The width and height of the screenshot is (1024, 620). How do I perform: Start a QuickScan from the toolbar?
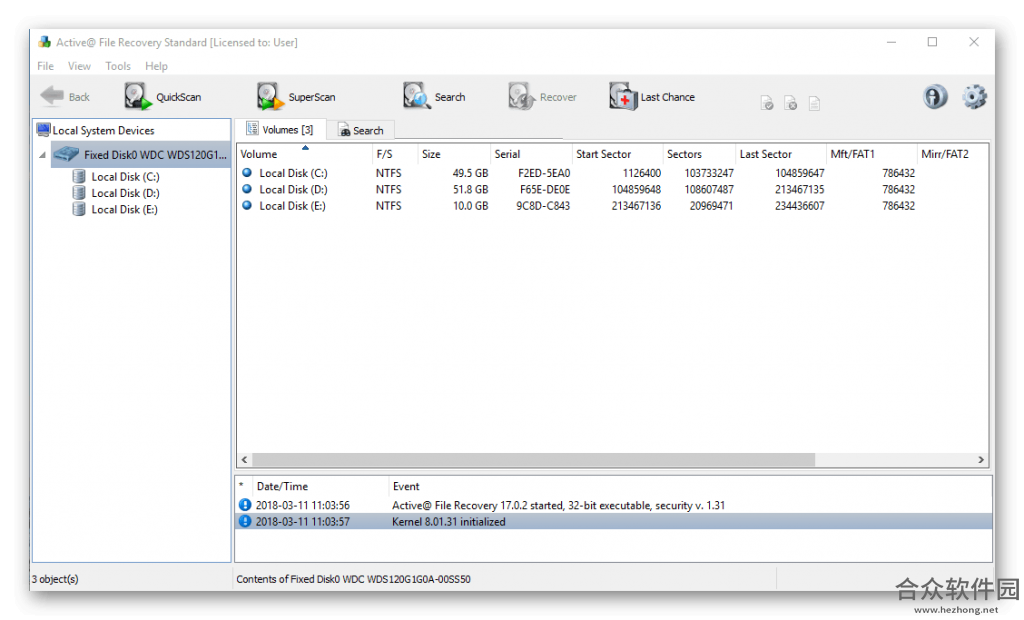[163, 97]
